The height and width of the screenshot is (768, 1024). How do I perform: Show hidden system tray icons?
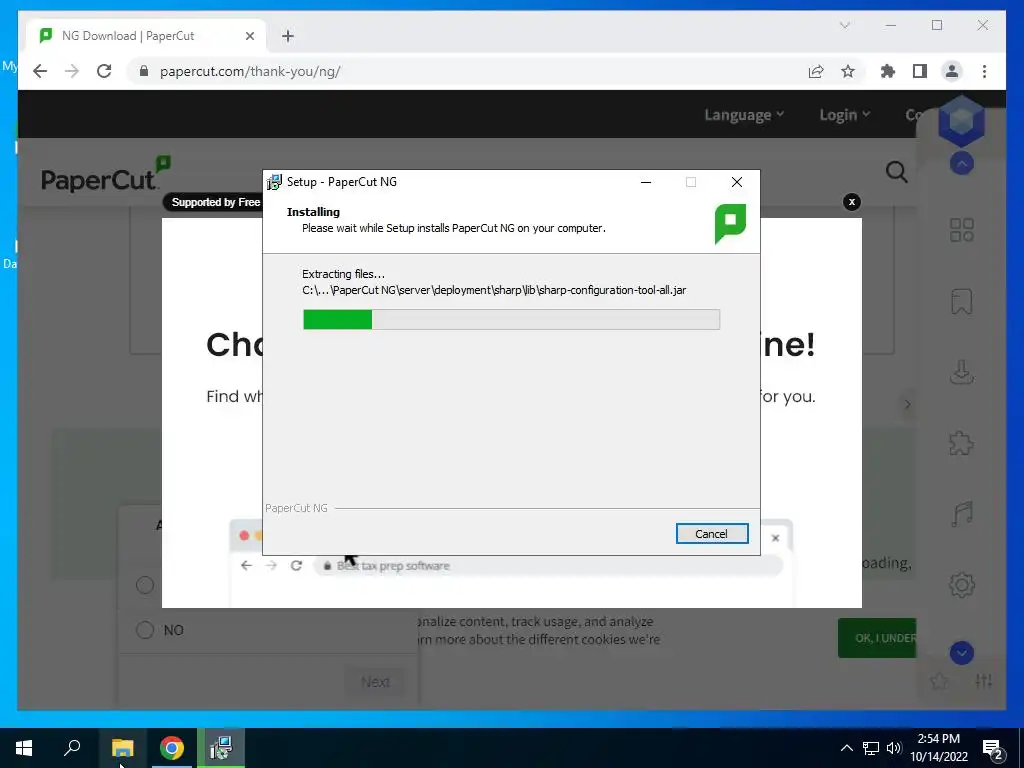pos(846,748)
